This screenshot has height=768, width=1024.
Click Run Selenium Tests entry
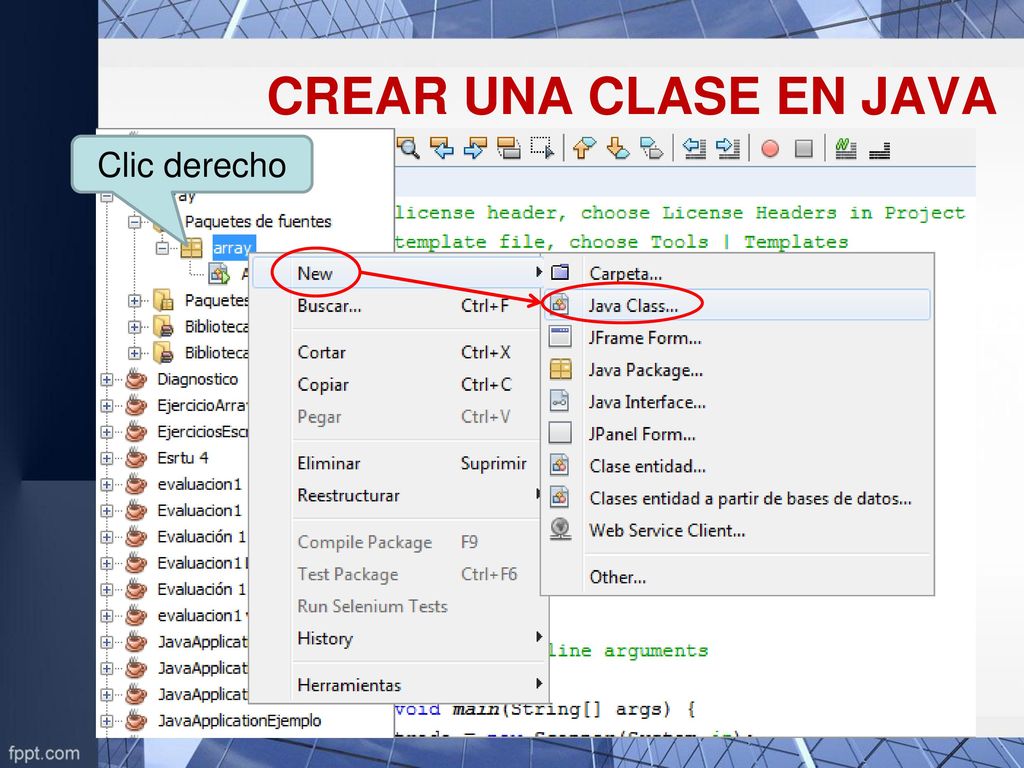(400, 606)
